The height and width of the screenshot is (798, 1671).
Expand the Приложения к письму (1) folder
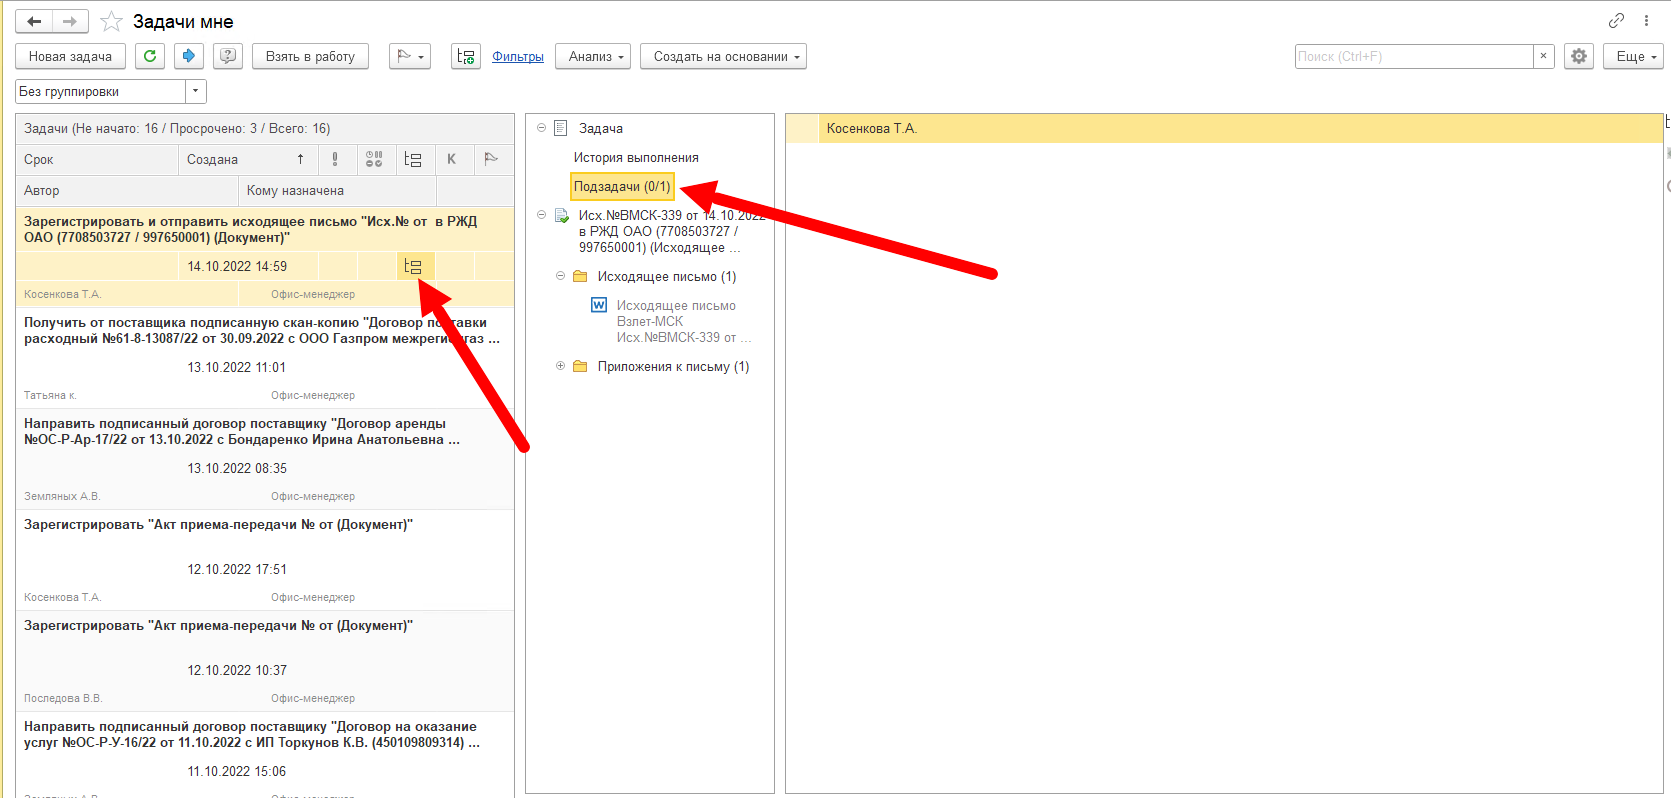click(561, 366)
